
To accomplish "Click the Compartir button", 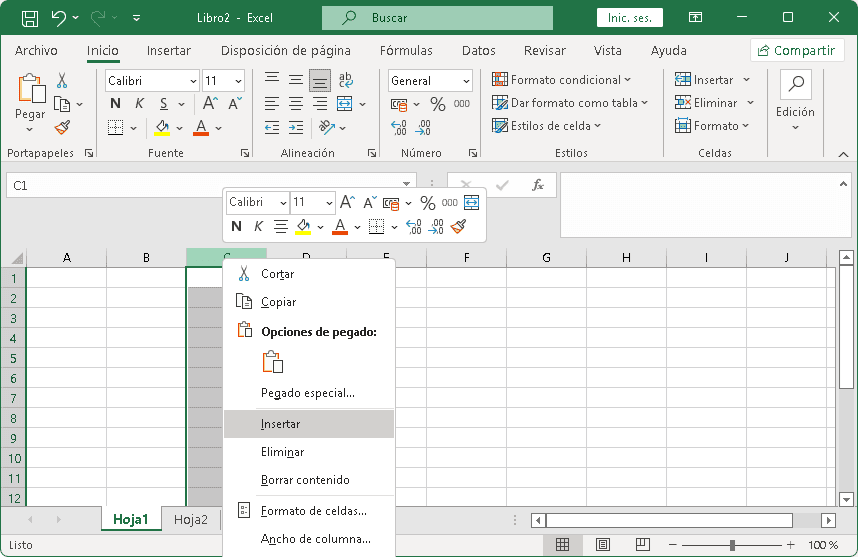I will pos(797,50).
